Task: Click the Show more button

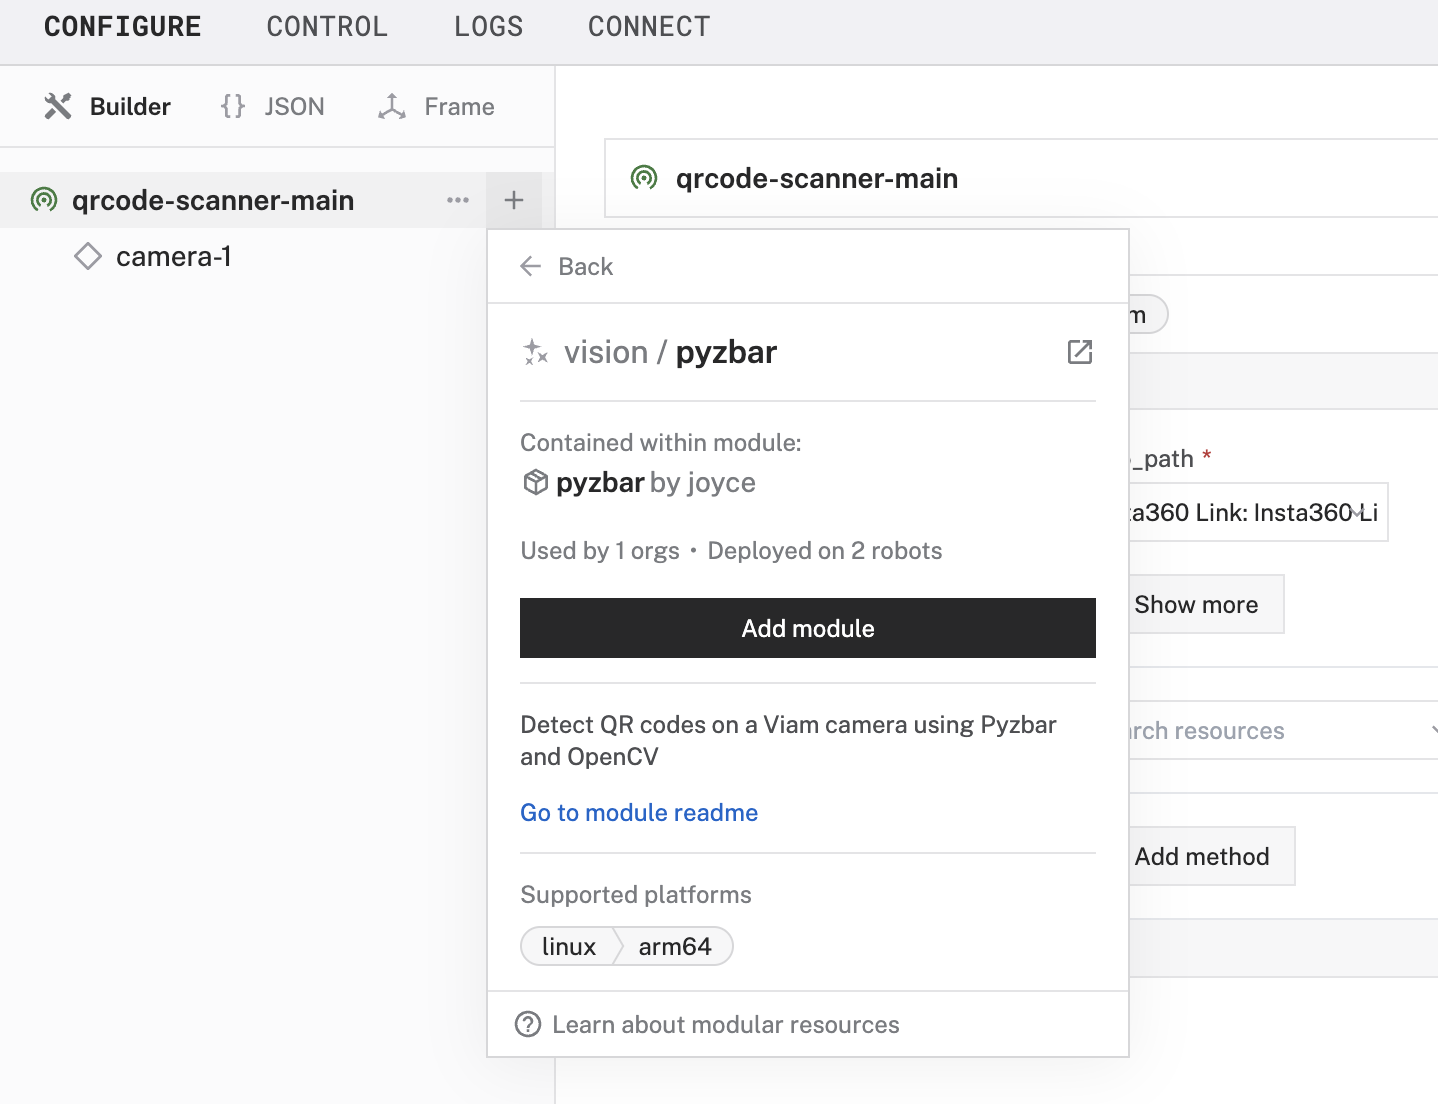Action: pyautogui.click(x=1206, y=604)
